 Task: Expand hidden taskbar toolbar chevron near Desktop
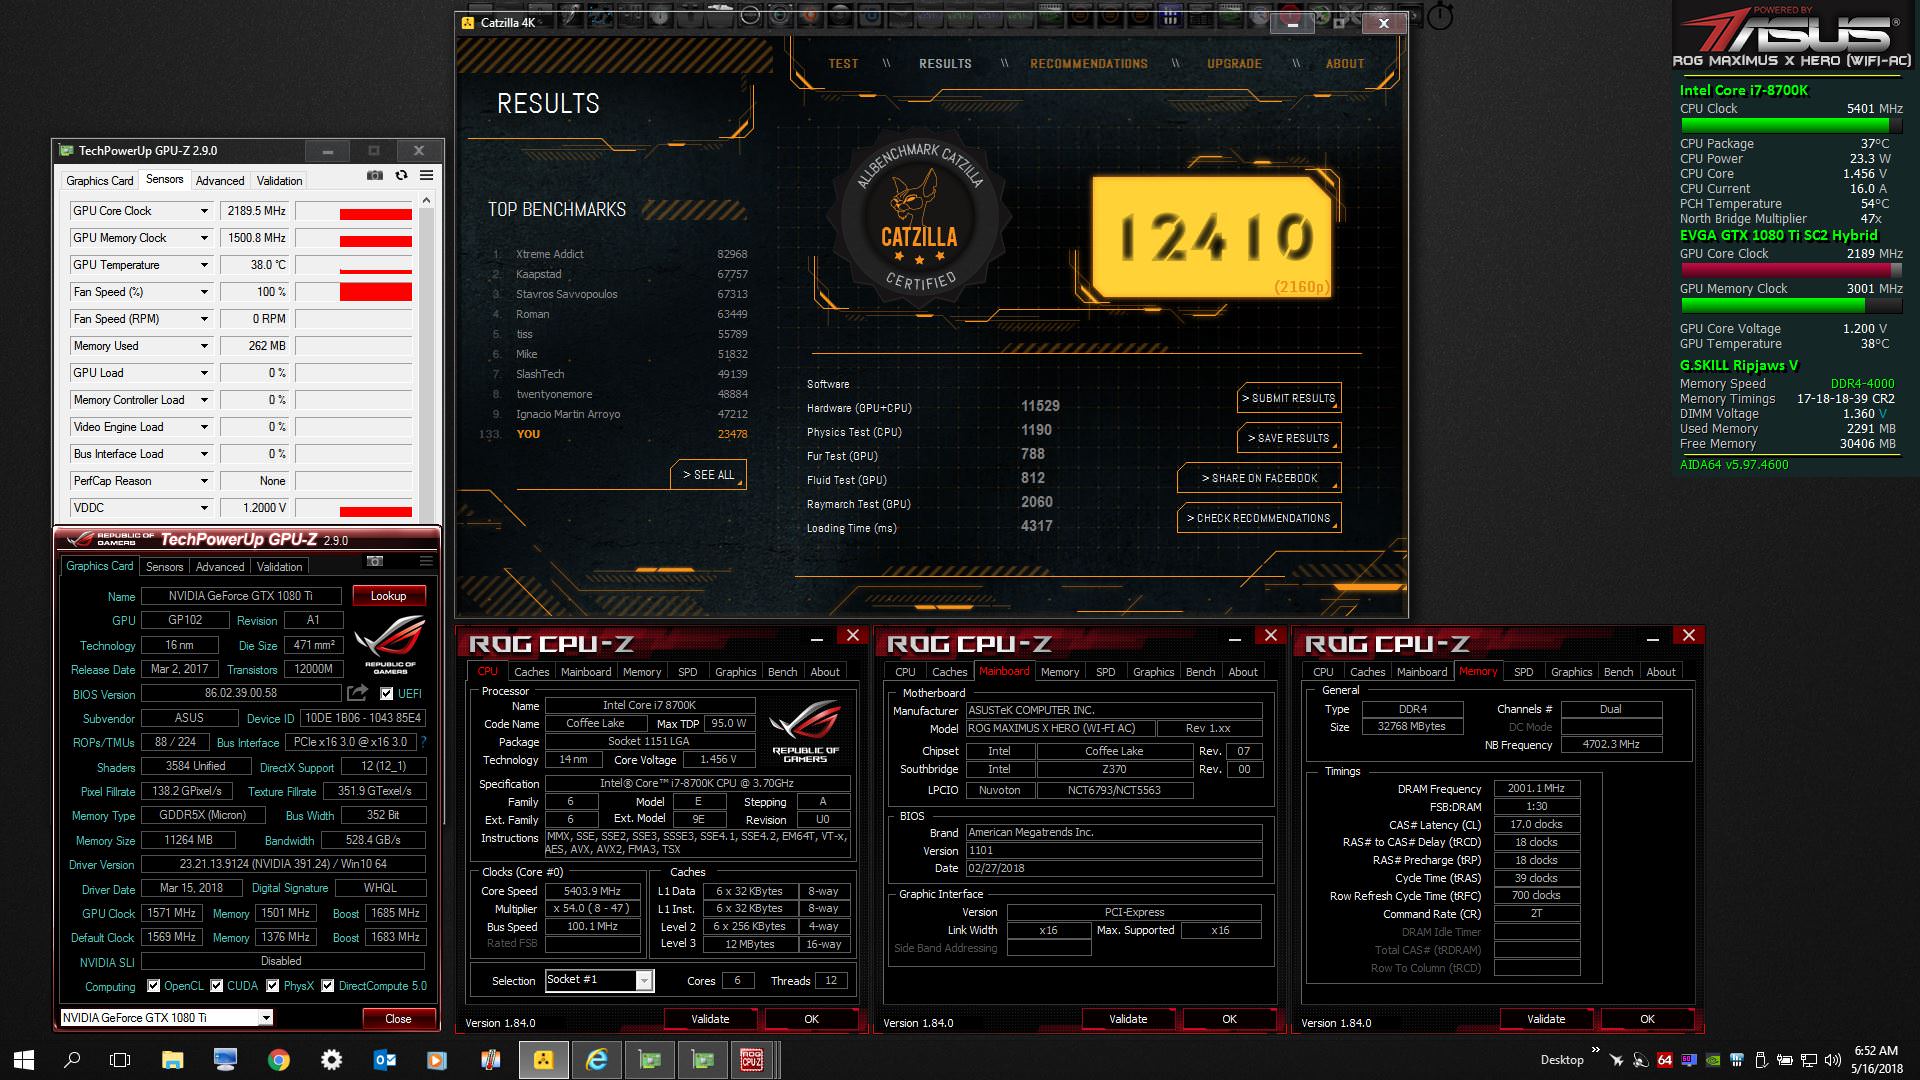[x=1595, y=1051]
